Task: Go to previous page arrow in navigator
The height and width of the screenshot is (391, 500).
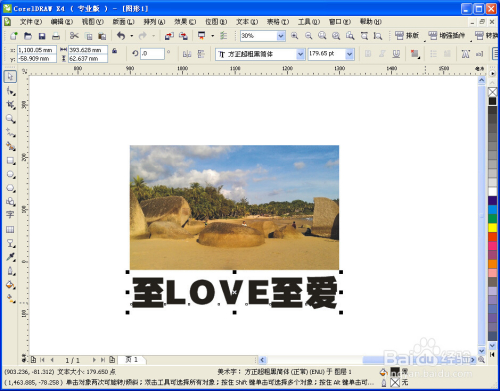Action: [52, 360]
